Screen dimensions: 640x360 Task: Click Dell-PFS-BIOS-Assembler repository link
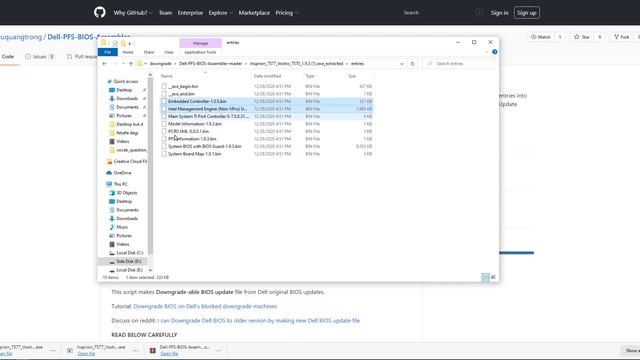pos(89,37)
